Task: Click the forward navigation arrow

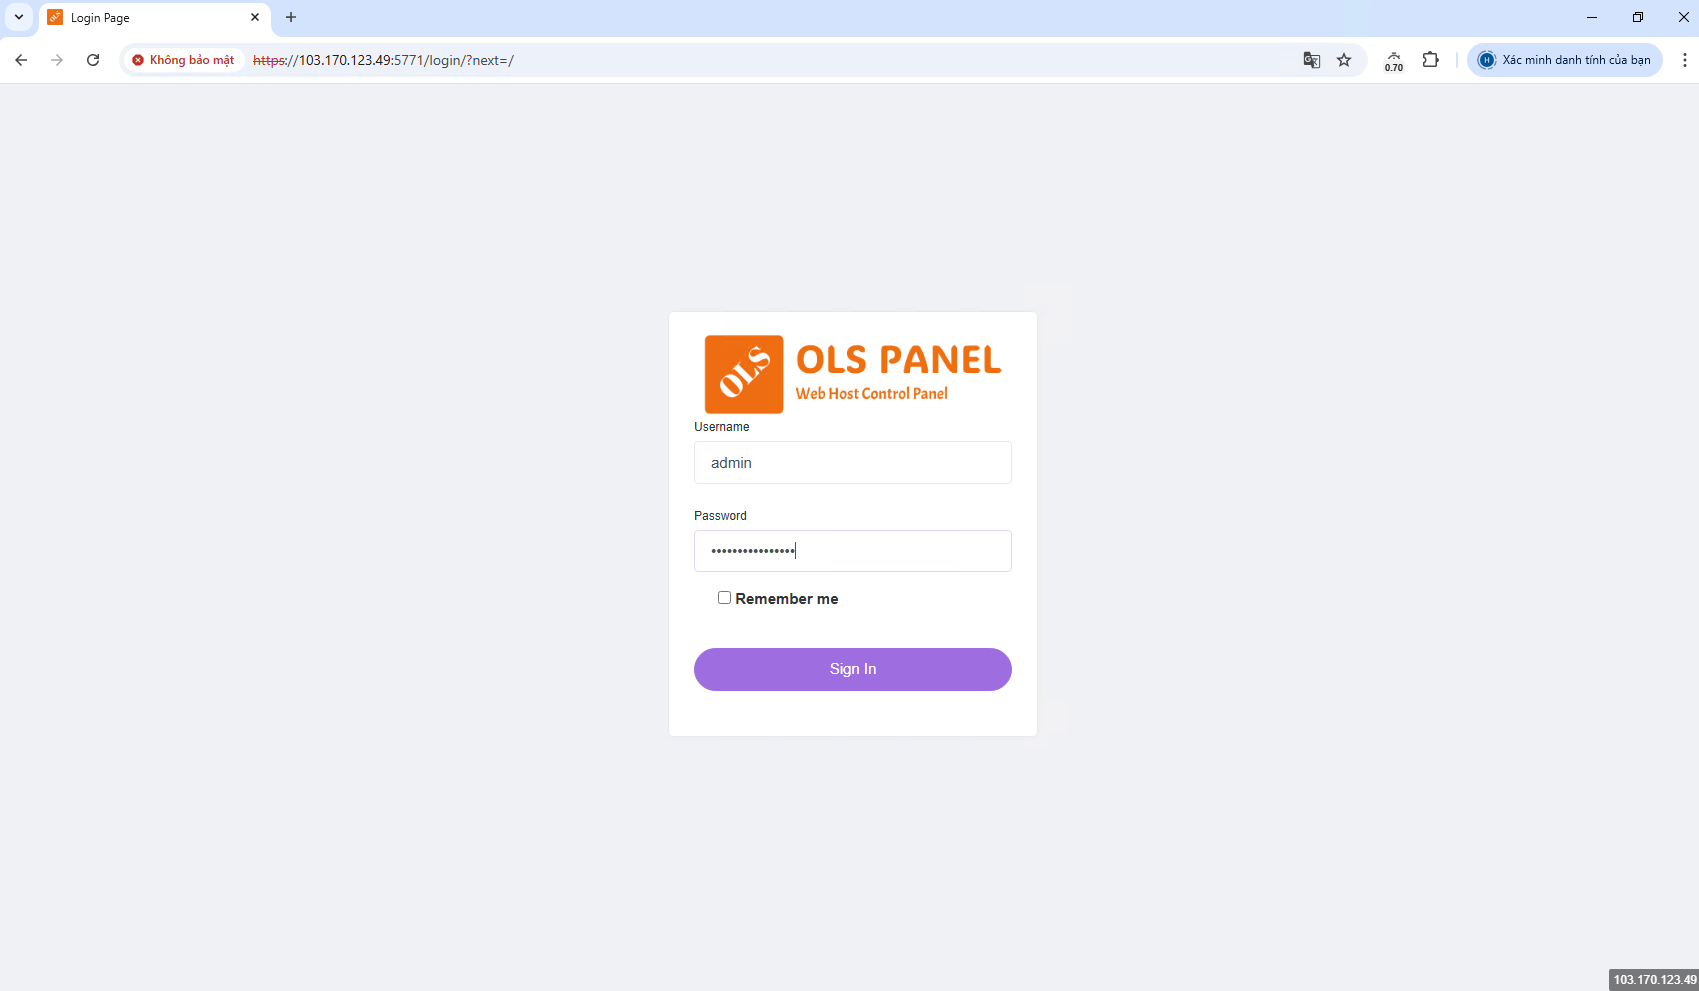Action: pyautogui.click(x=57, y=60)
